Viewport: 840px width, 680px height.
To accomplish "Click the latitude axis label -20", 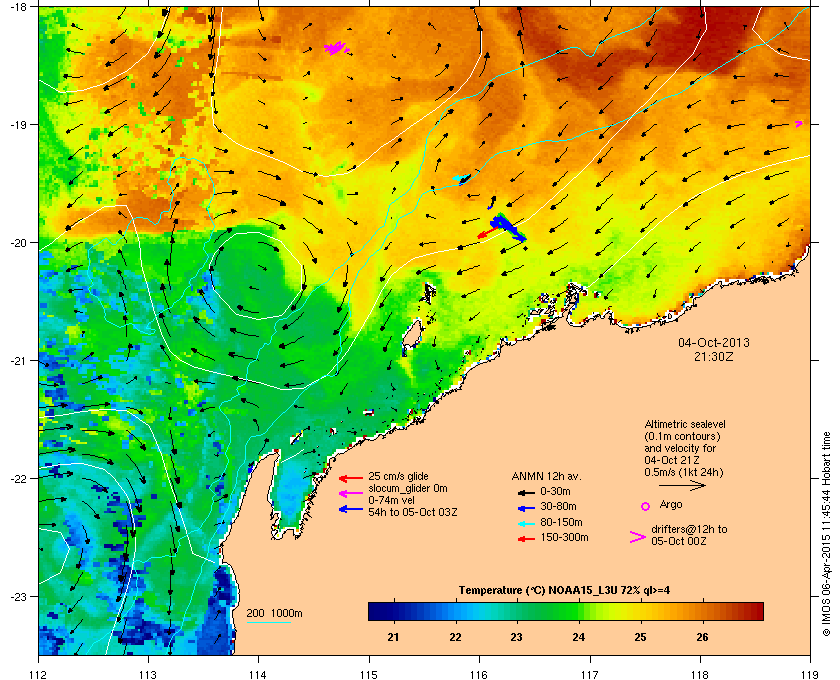I will 18,243.
